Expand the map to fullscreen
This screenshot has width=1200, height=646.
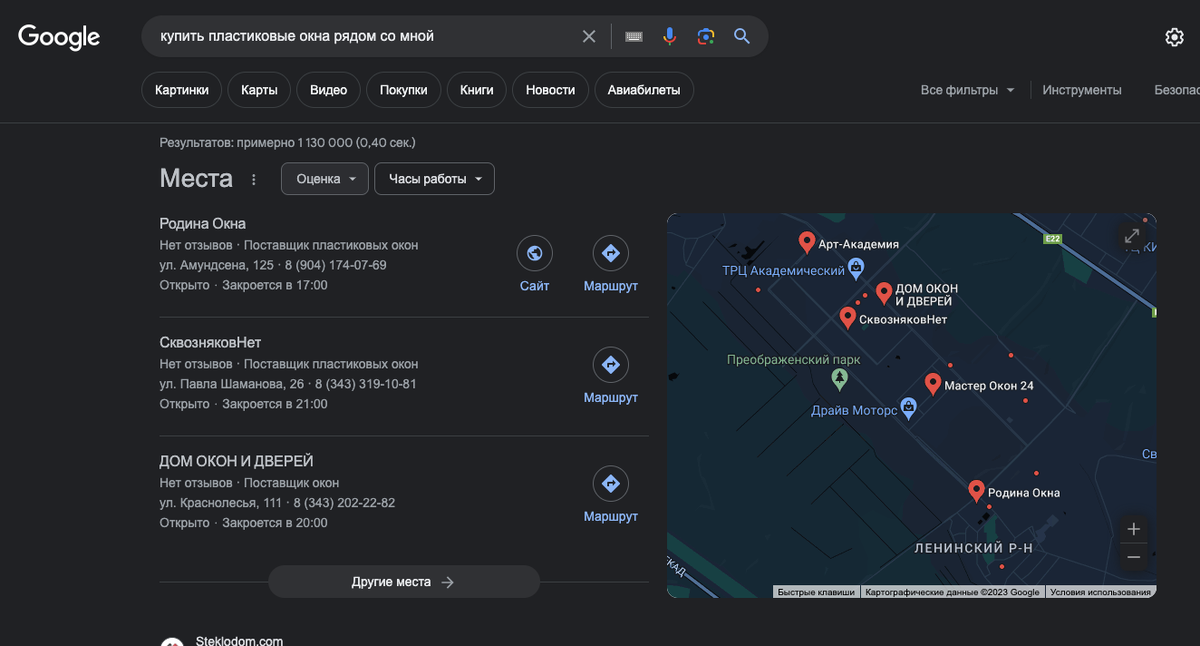point(1132,236)
